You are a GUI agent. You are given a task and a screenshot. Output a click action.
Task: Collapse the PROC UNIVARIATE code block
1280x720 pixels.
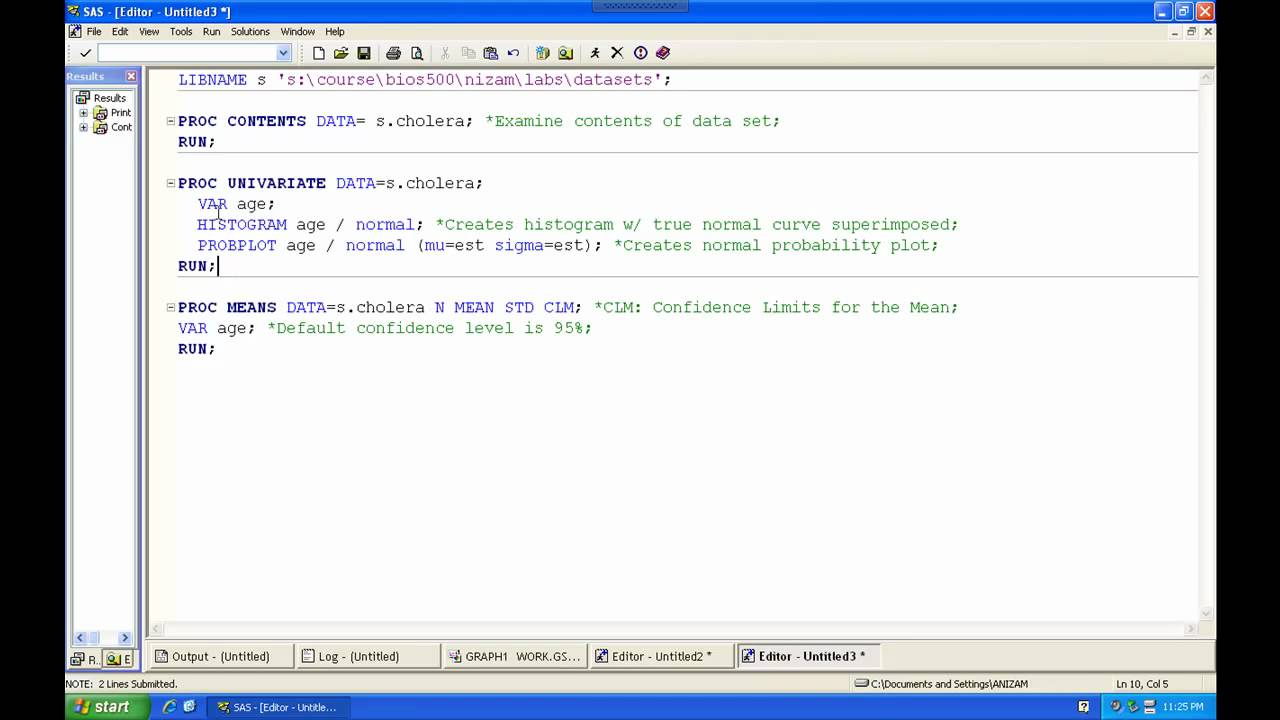(170, 183)
